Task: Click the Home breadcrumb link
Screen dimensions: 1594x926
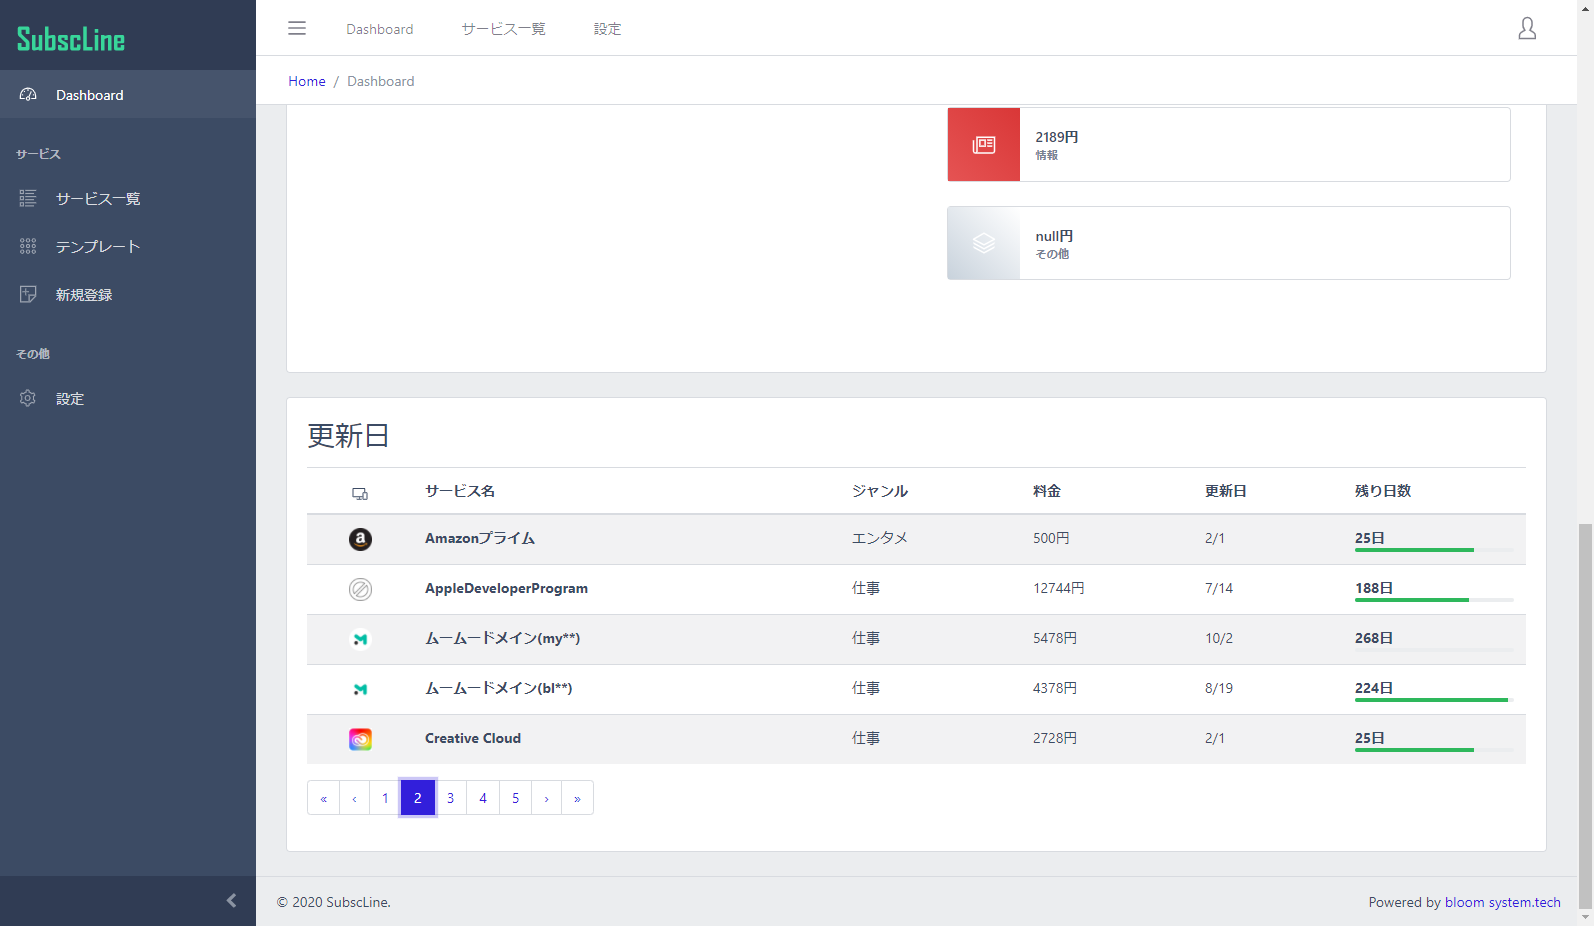Action: (306, 81)
